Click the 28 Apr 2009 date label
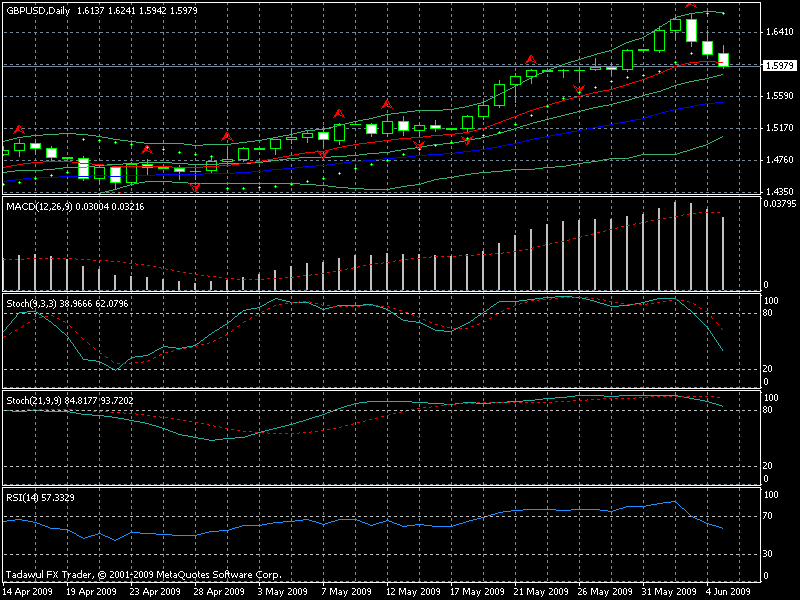This screenshot has width=800, height=600. point(219,592)
